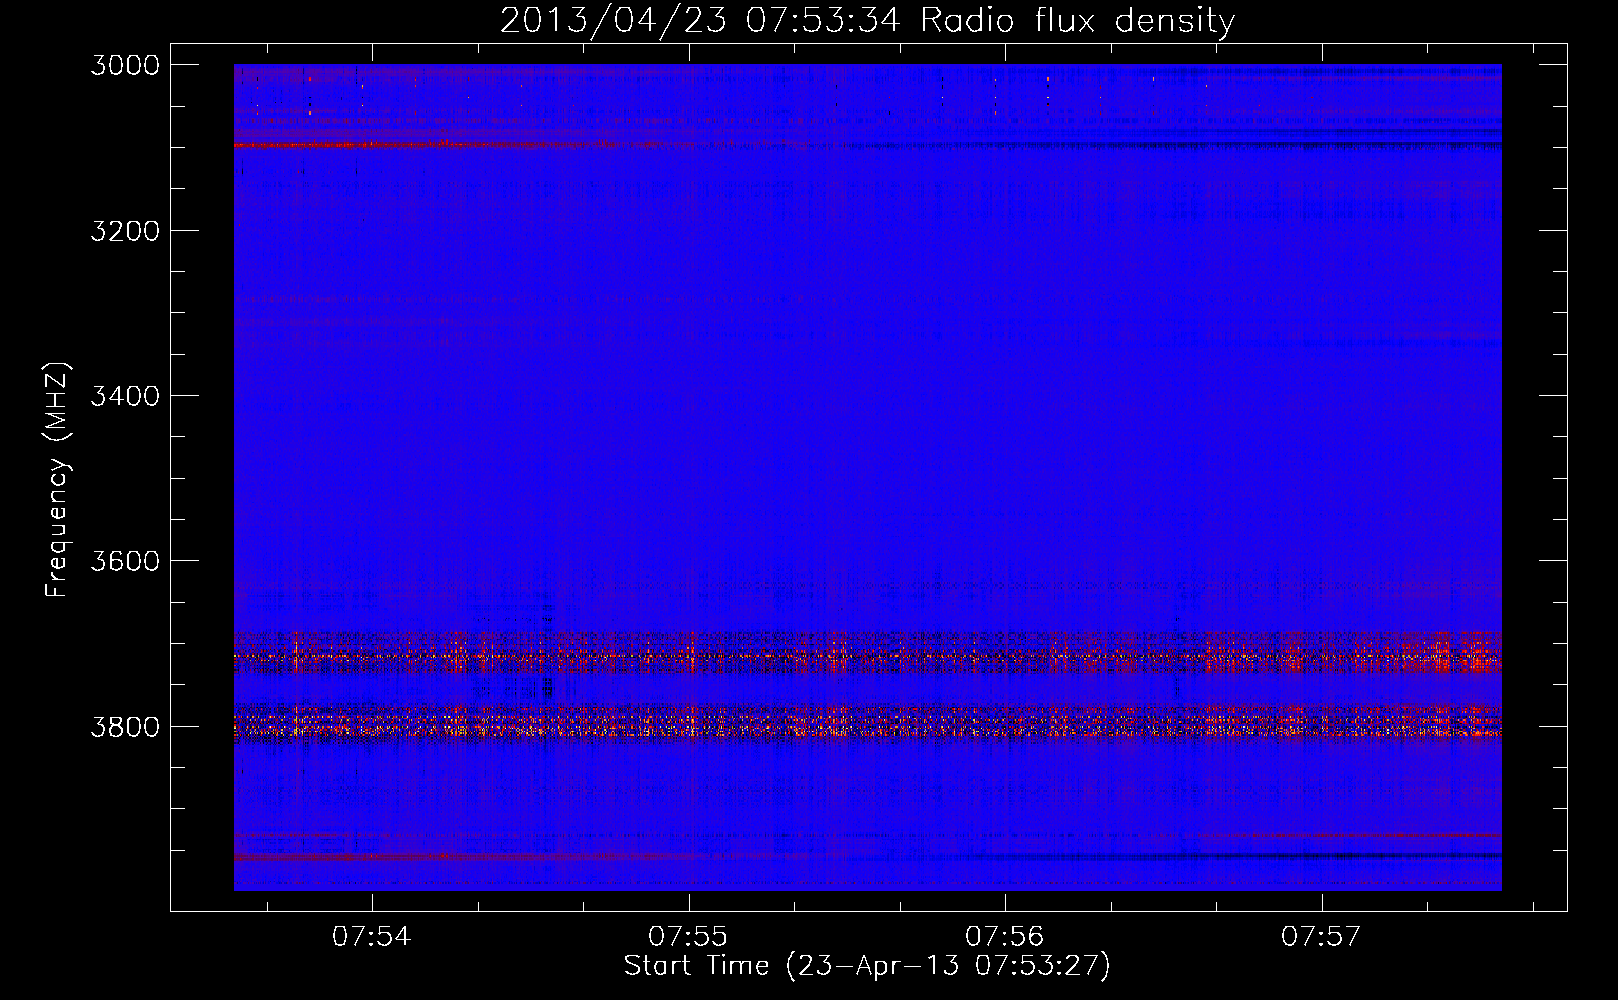Select the 3200 frequency axis label
This screenshot has width=1618, height=1000.
(x=125, y=231)
